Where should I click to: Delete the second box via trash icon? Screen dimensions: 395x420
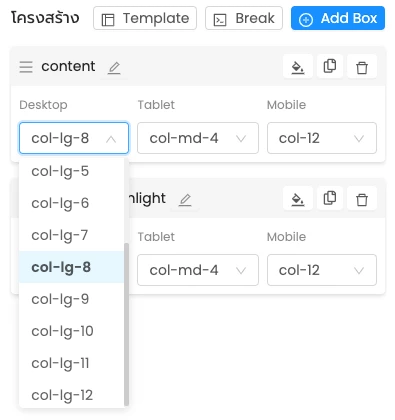pos(362,199)
